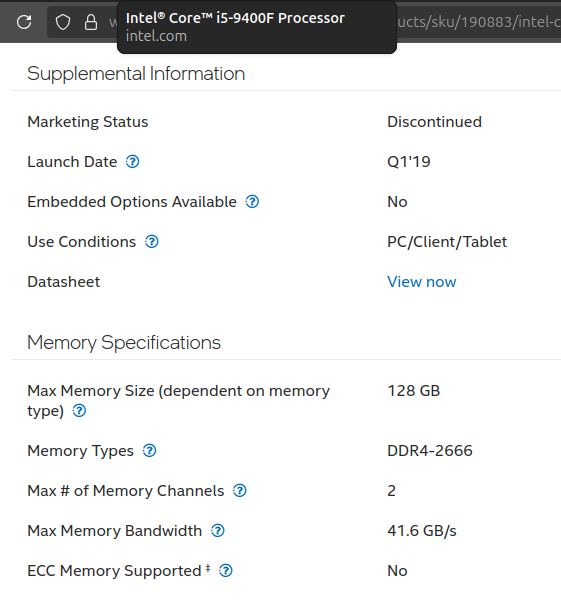The height and width of the screenshot is (604, 561).
Task: Click the 'Supplemental Information' section heading
Action: pos(136,74)
